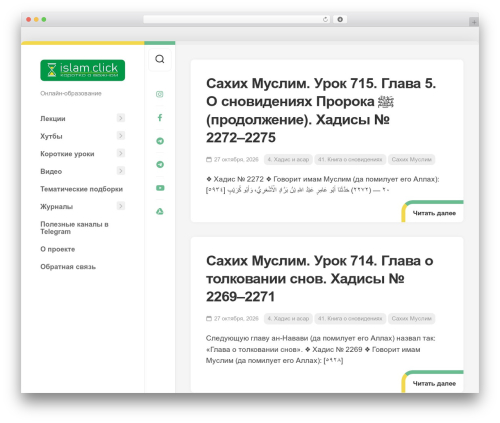The width and height of the screenshot is (500, 423).
Task: Click the Следующую главу ан-Навави excerpt
Action: pyautogui.click(x=321, y=349)
